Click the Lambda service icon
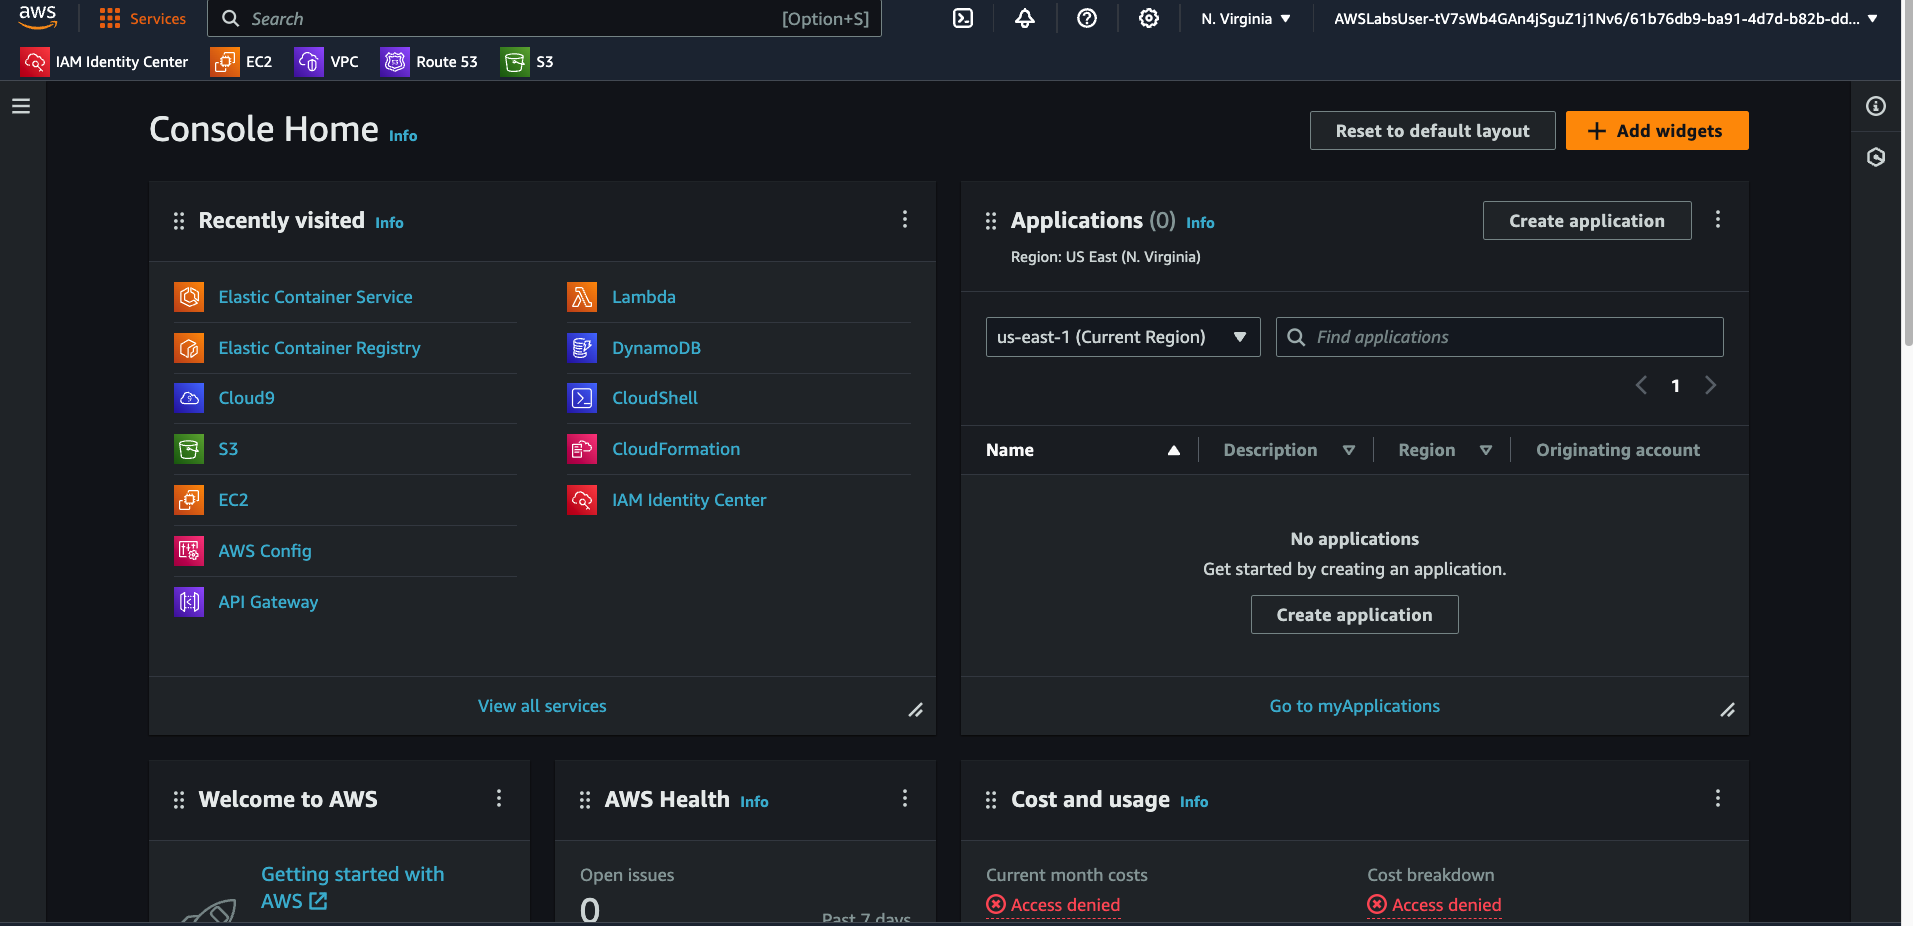Screen dimensions: 1913x926 click(x=582, y=297)
